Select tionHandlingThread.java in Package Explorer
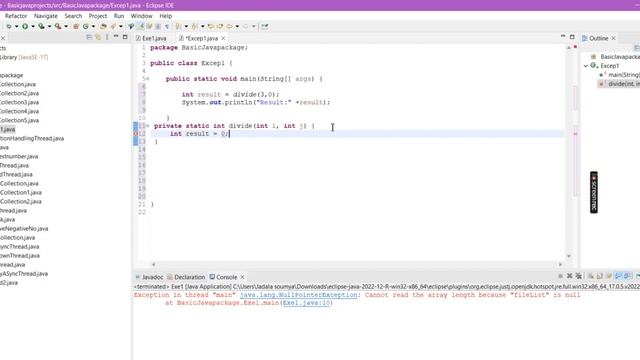 [32, 138]
